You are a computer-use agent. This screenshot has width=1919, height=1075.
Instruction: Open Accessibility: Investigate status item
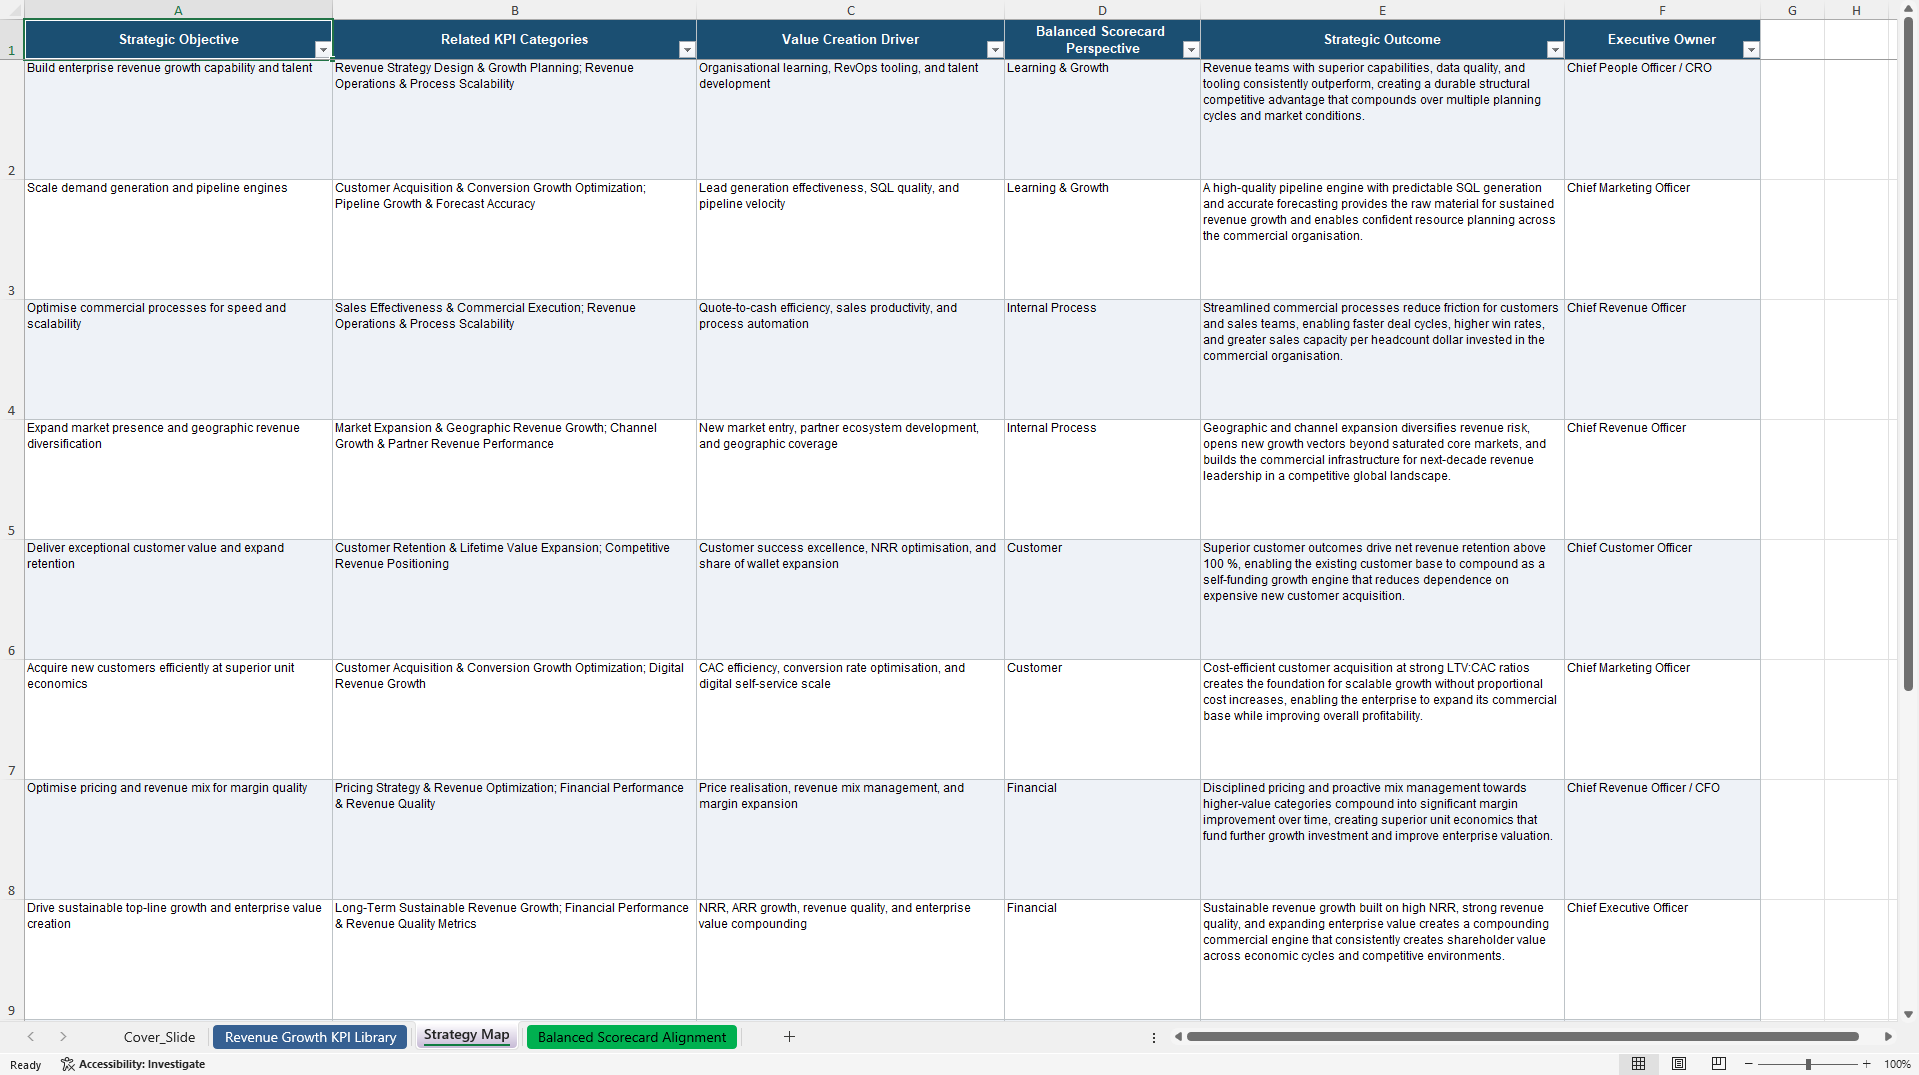[133, 1064]
